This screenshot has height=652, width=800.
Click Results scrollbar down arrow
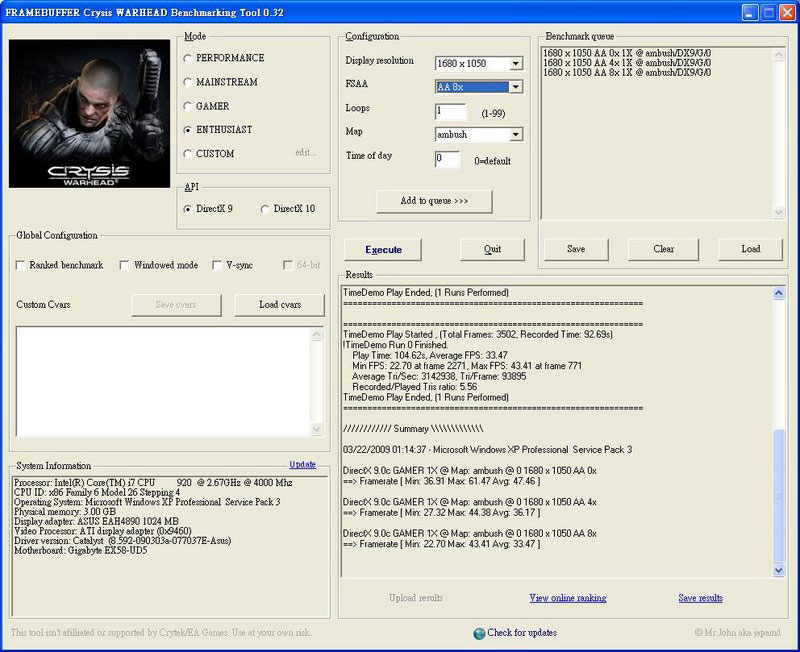pyautogui.click(x=779, y=570)
